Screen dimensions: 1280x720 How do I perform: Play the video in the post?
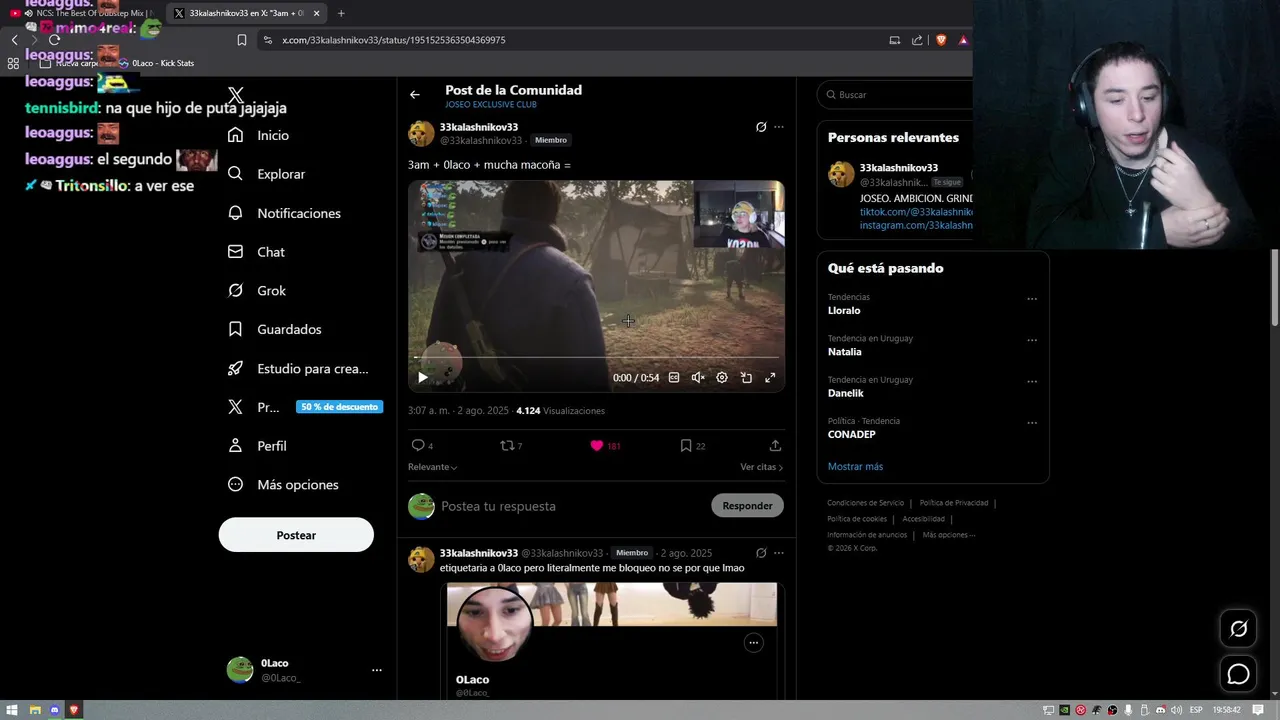click(x=423, y=378)
